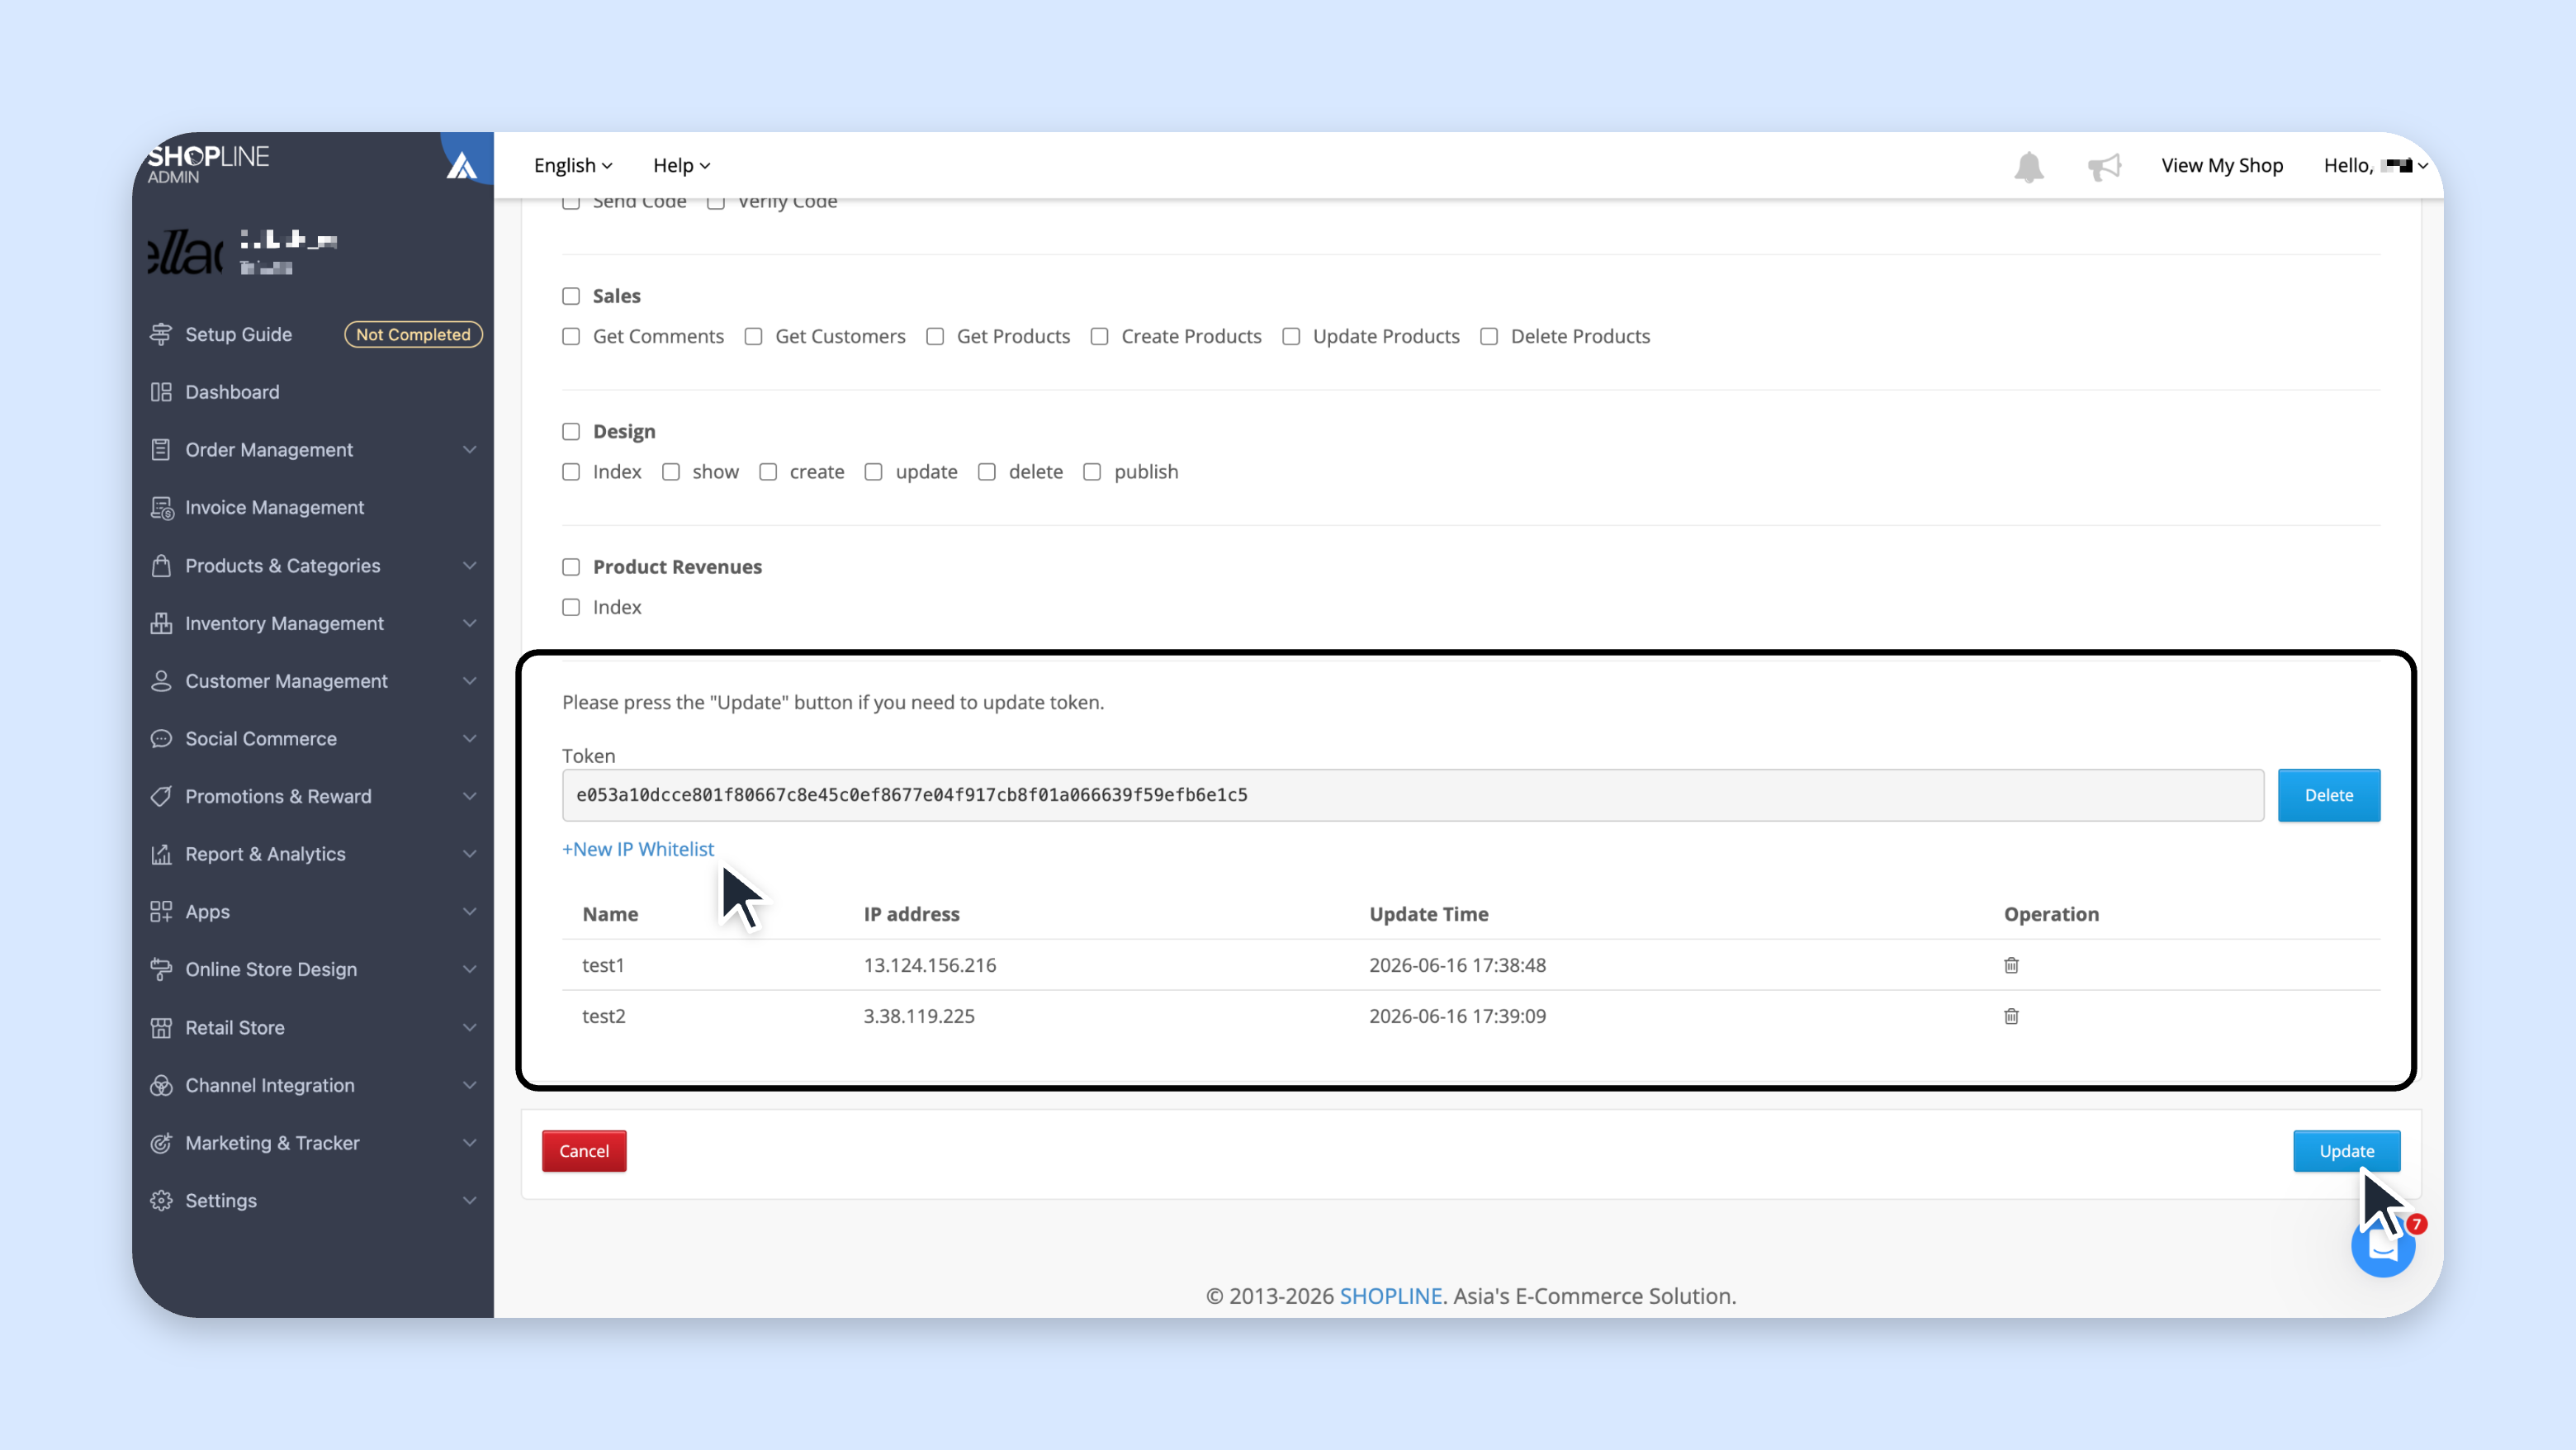Open the Hello user account dropdown
This screenshot has height=1450, width=2576.
2376,165
